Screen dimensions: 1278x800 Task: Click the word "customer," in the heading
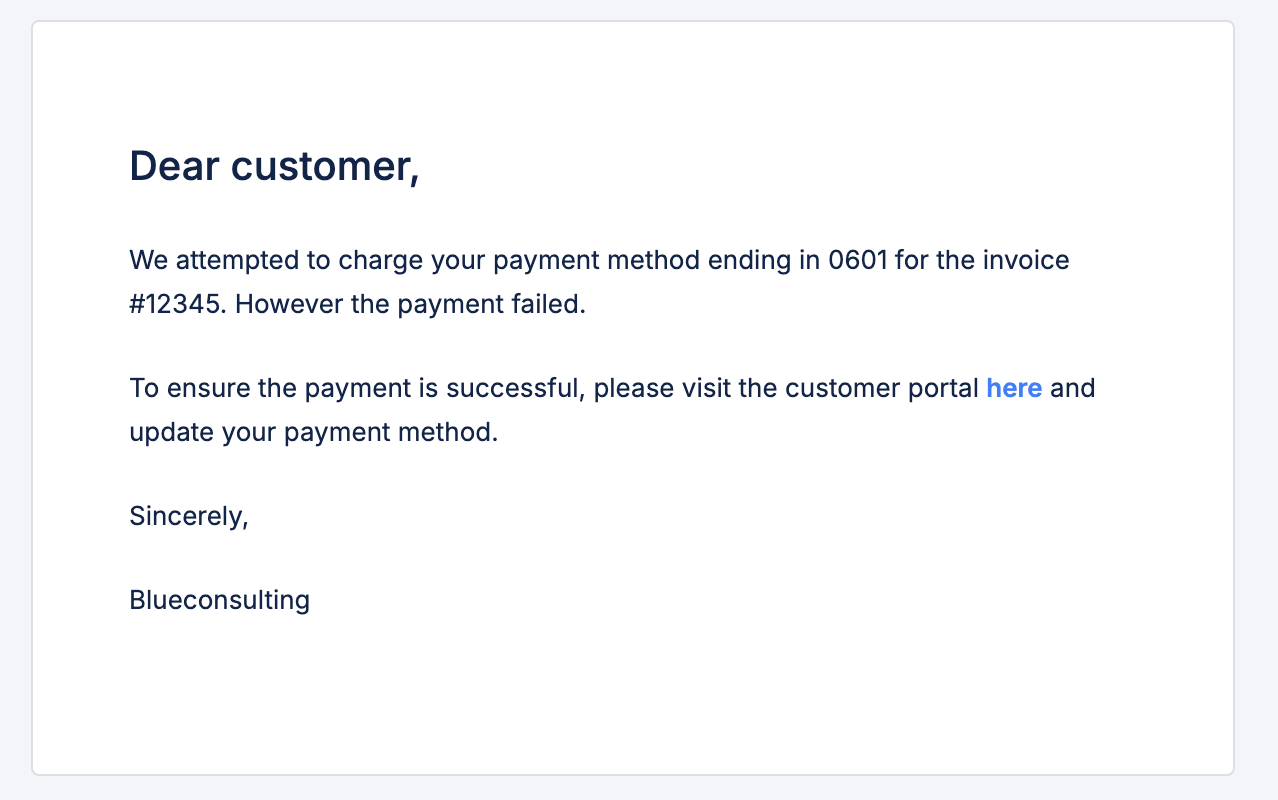point(325,166)
